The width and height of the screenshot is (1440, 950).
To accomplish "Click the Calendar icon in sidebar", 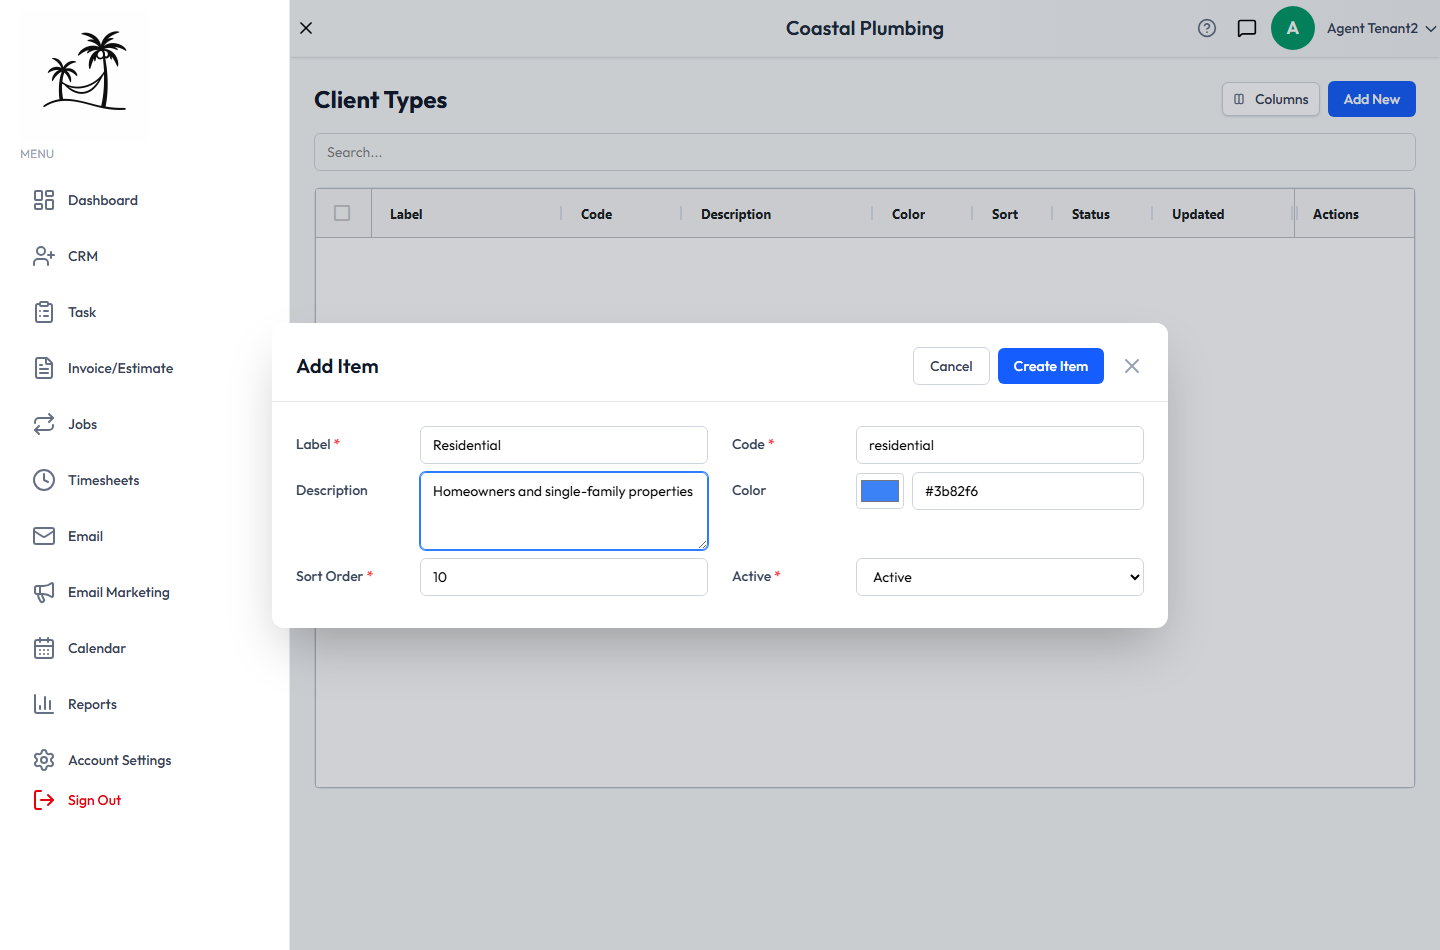I will (44, 648).
